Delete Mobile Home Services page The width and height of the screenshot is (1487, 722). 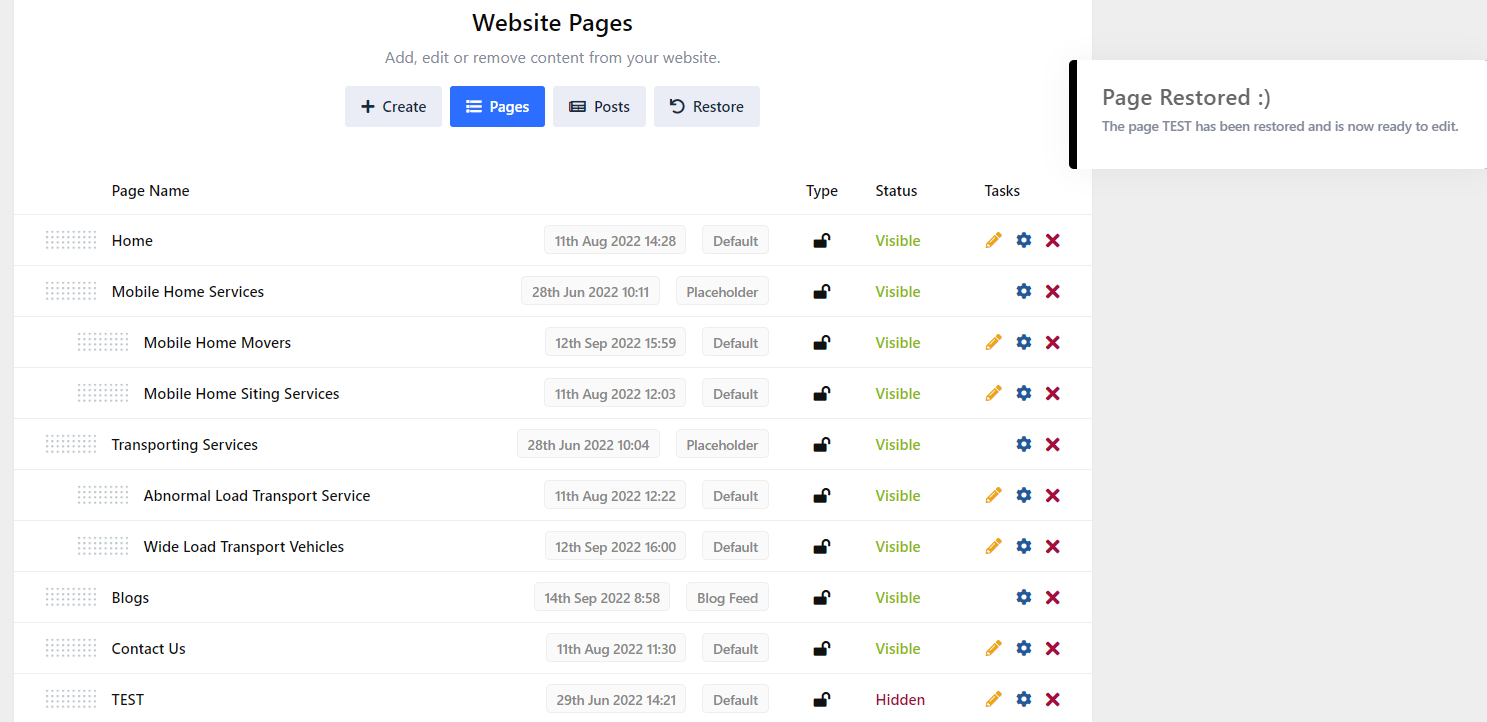tap(1052, 291)
